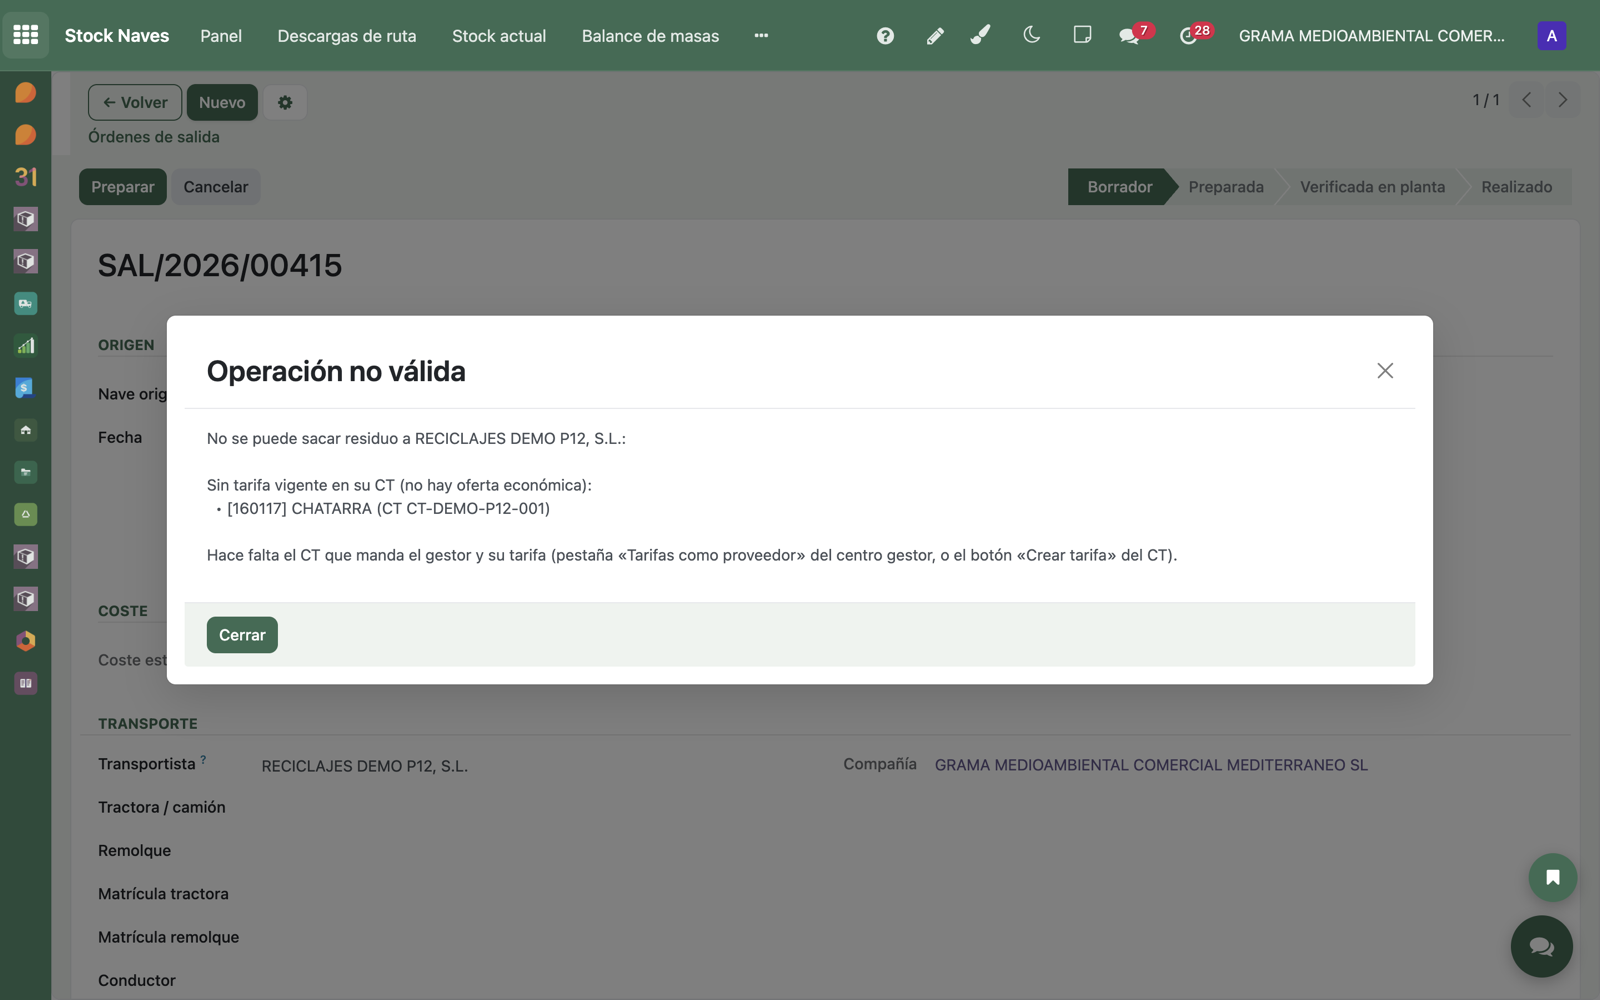Open Descargas de ruta menu
This screenshot has width=1600, height=1000.
click(347, 36)
